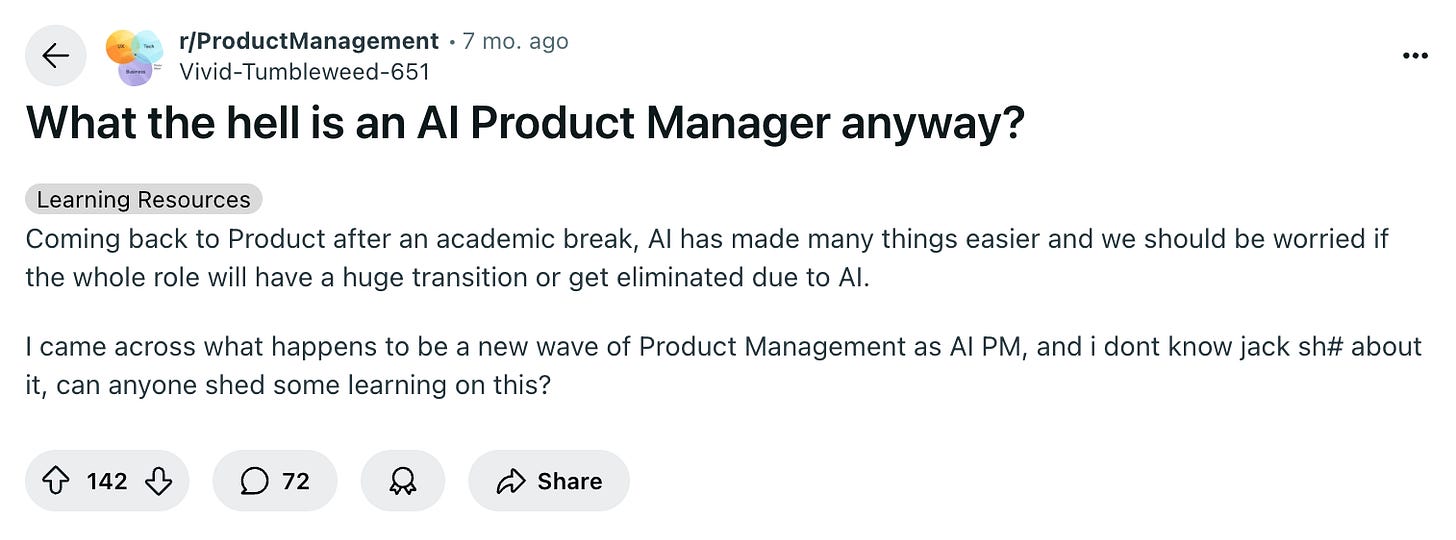Click the Share button label

point(570,481)
